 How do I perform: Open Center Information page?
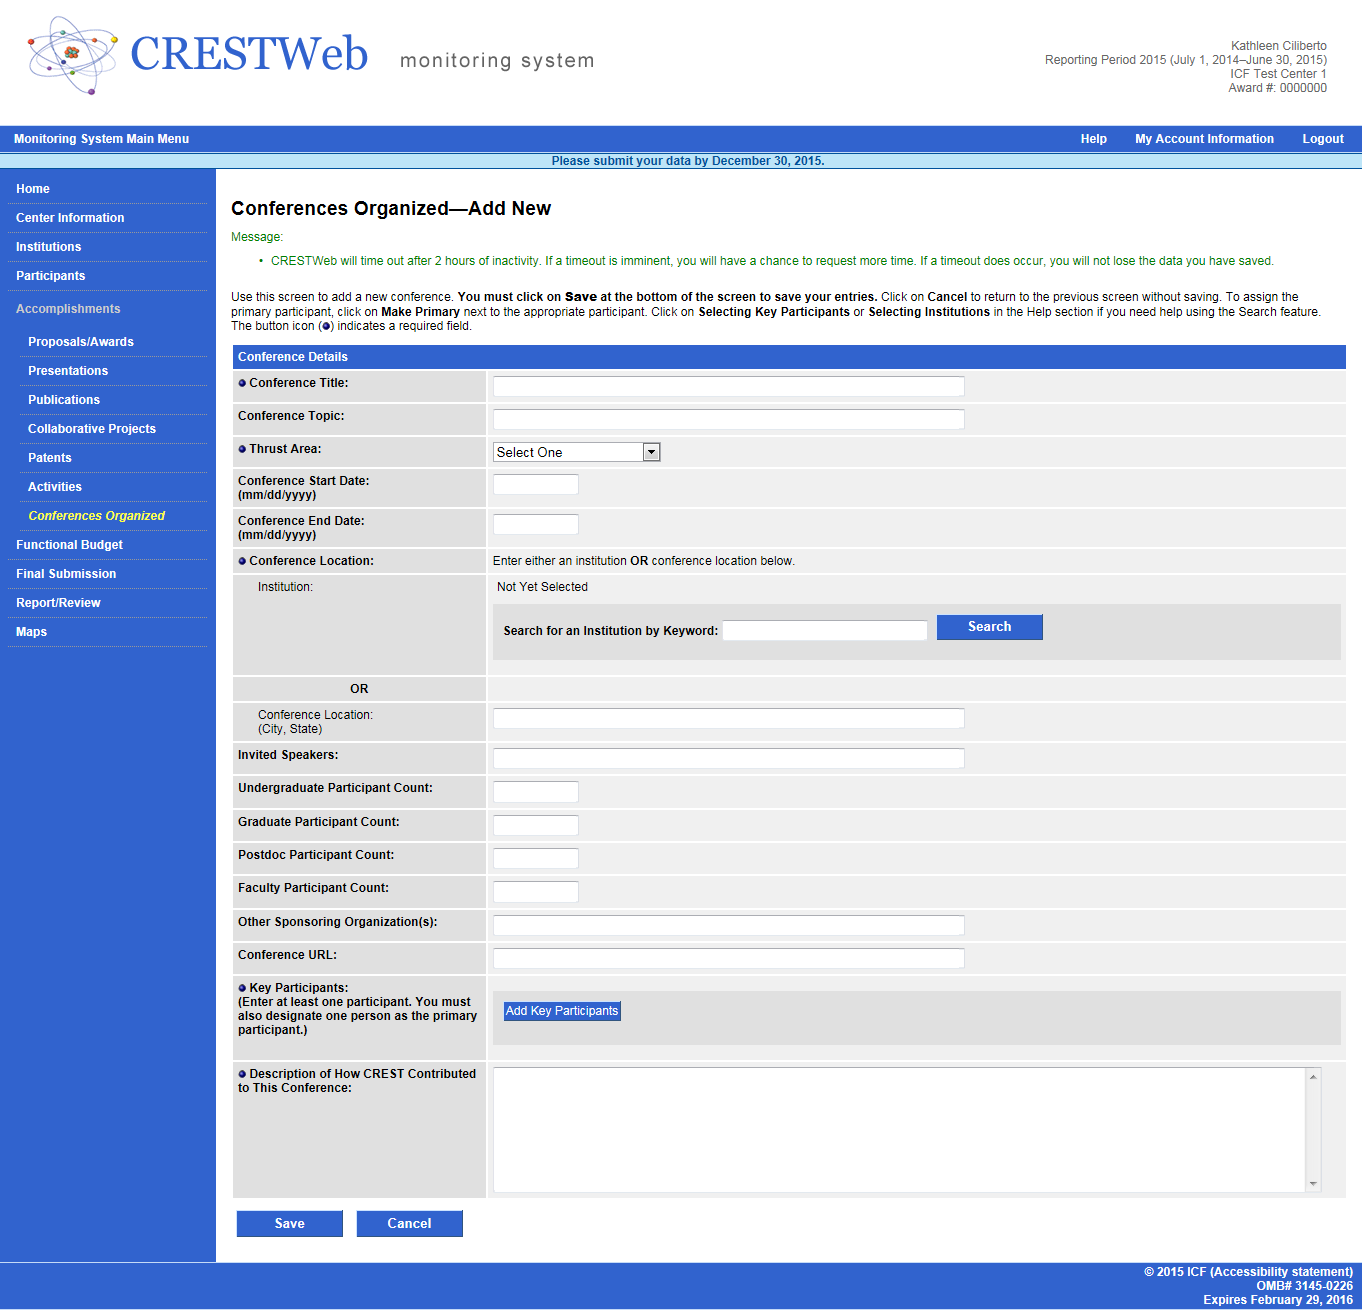(70, 218)
